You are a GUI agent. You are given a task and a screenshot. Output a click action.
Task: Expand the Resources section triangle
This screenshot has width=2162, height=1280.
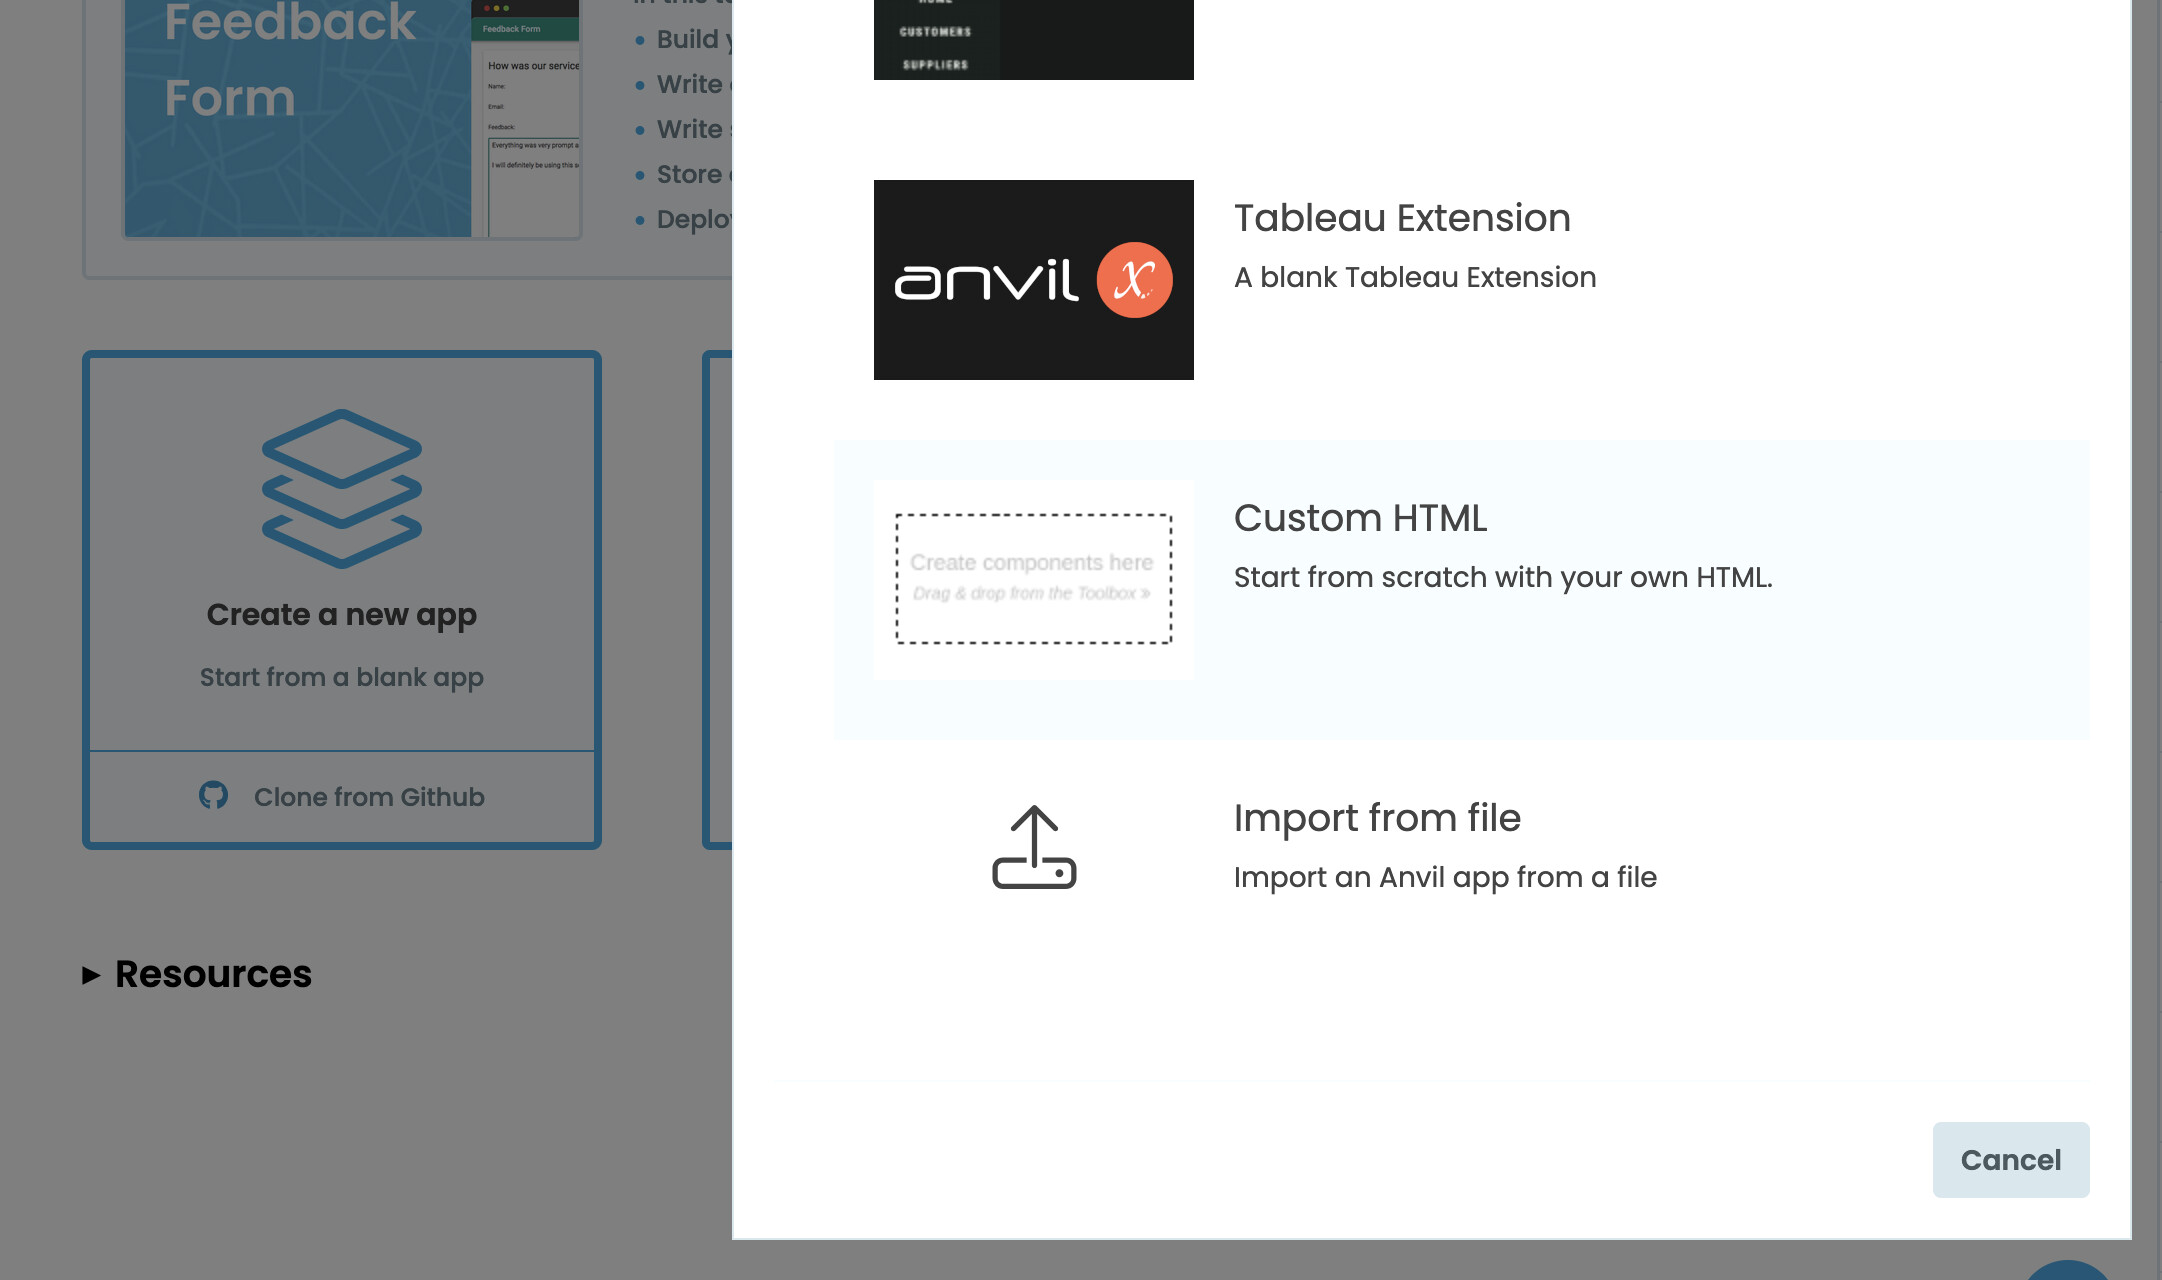91,975
